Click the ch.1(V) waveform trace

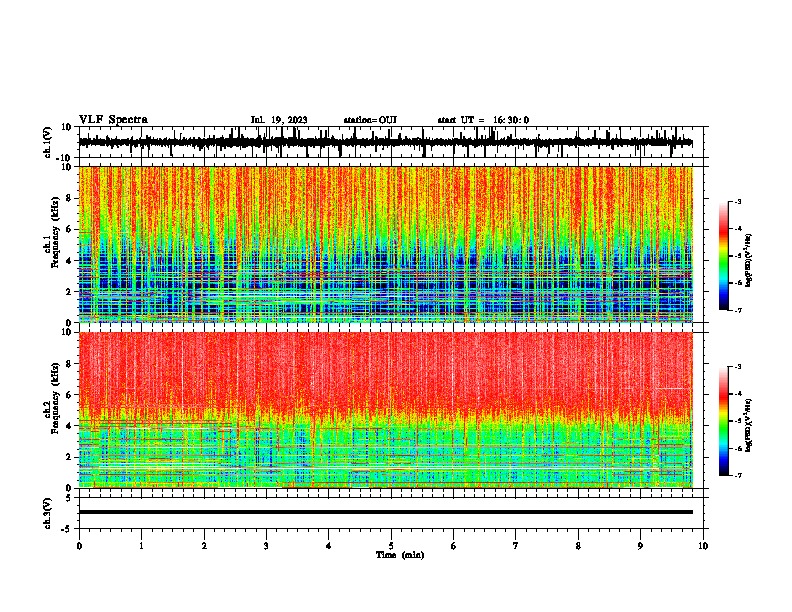coord(386,142)
